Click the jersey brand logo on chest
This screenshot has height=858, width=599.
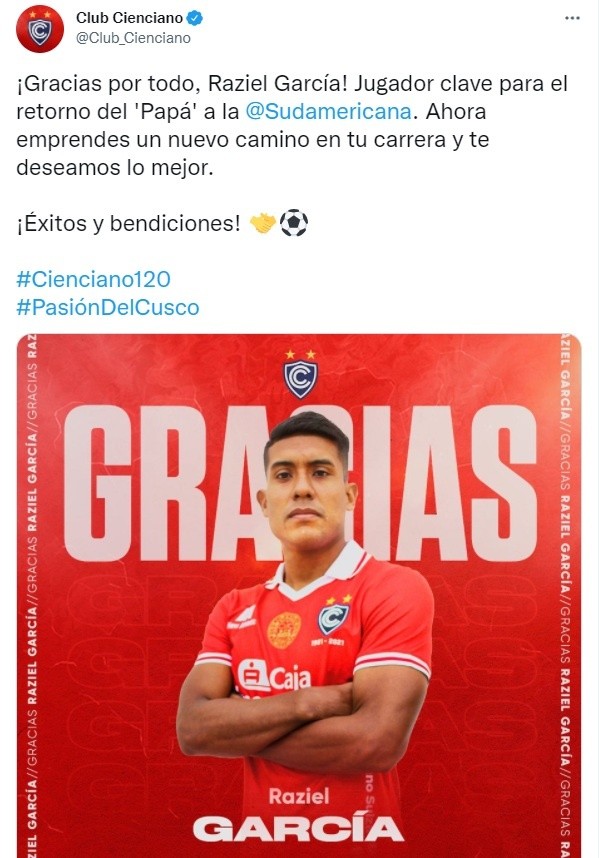241,618
